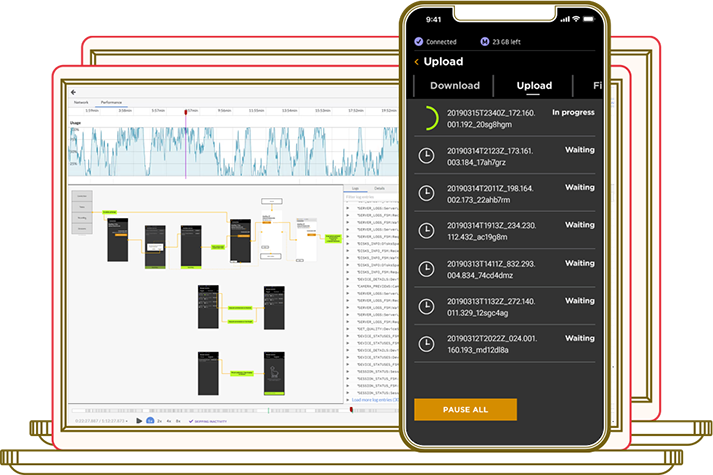This screenshot has height=475, width=713.
Task: Expand the CAMERA_PREVIEWS log entry
Action: pyautogui.click(x=348, y=286)
